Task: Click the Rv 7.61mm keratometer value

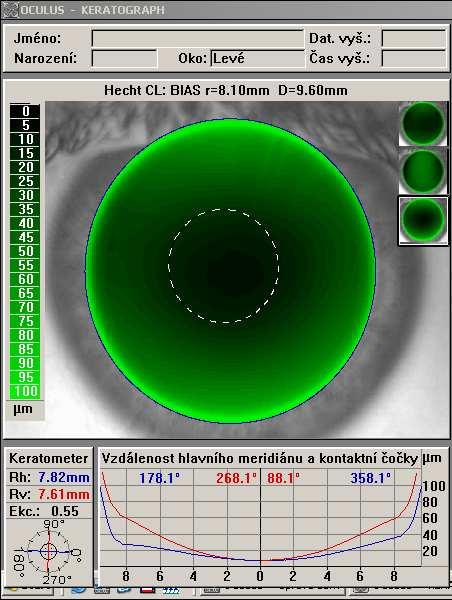Action: [64, 494]
